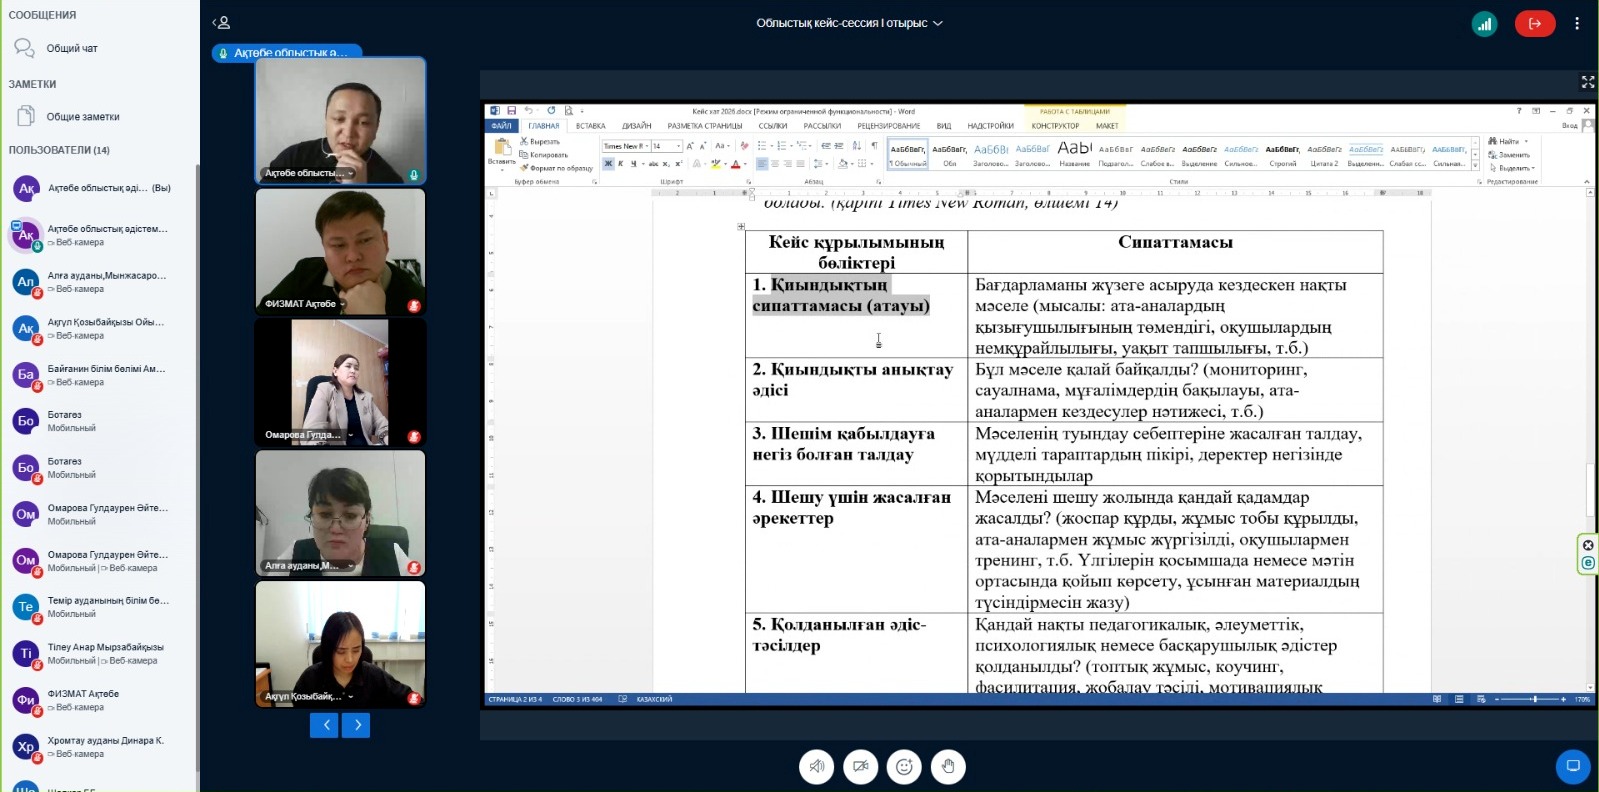The width and height of the screenshot is (1599, 792).
Task: Open the three-dot options menu
Action: pyautogui.click(x=1577, y=24)
